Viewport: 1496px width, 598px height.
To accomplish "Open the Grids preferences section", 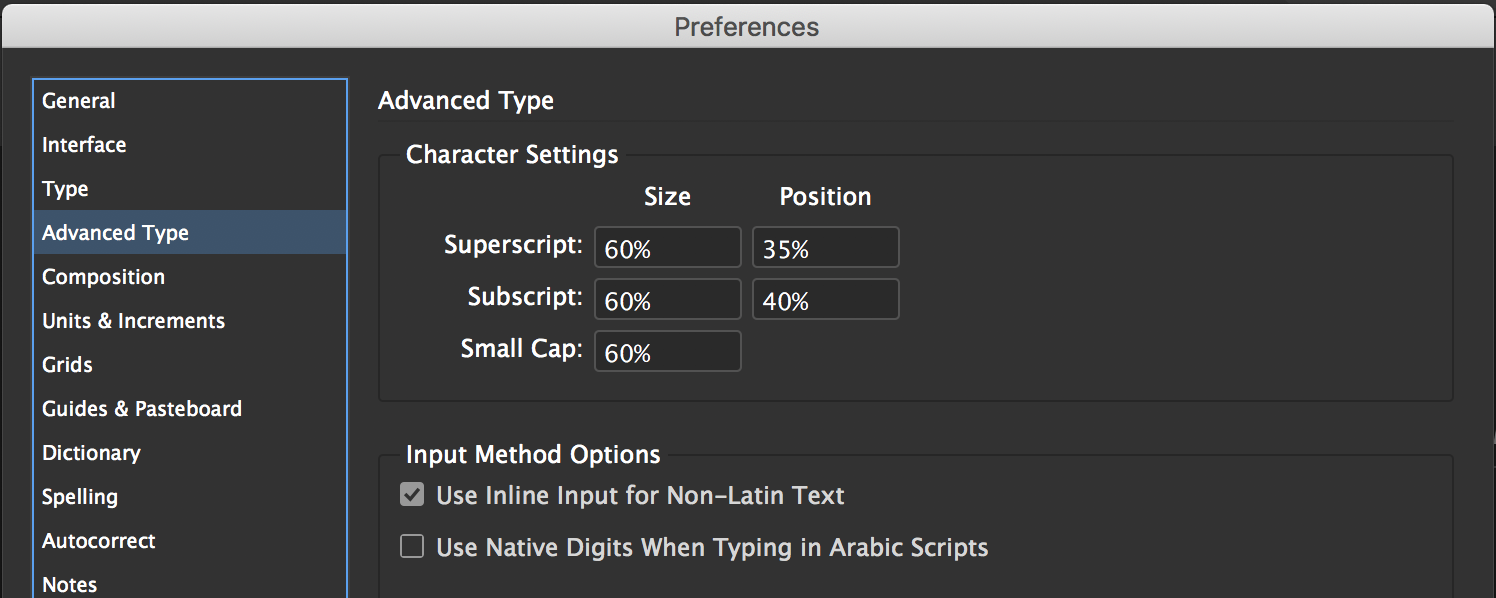I will [67, 365].
